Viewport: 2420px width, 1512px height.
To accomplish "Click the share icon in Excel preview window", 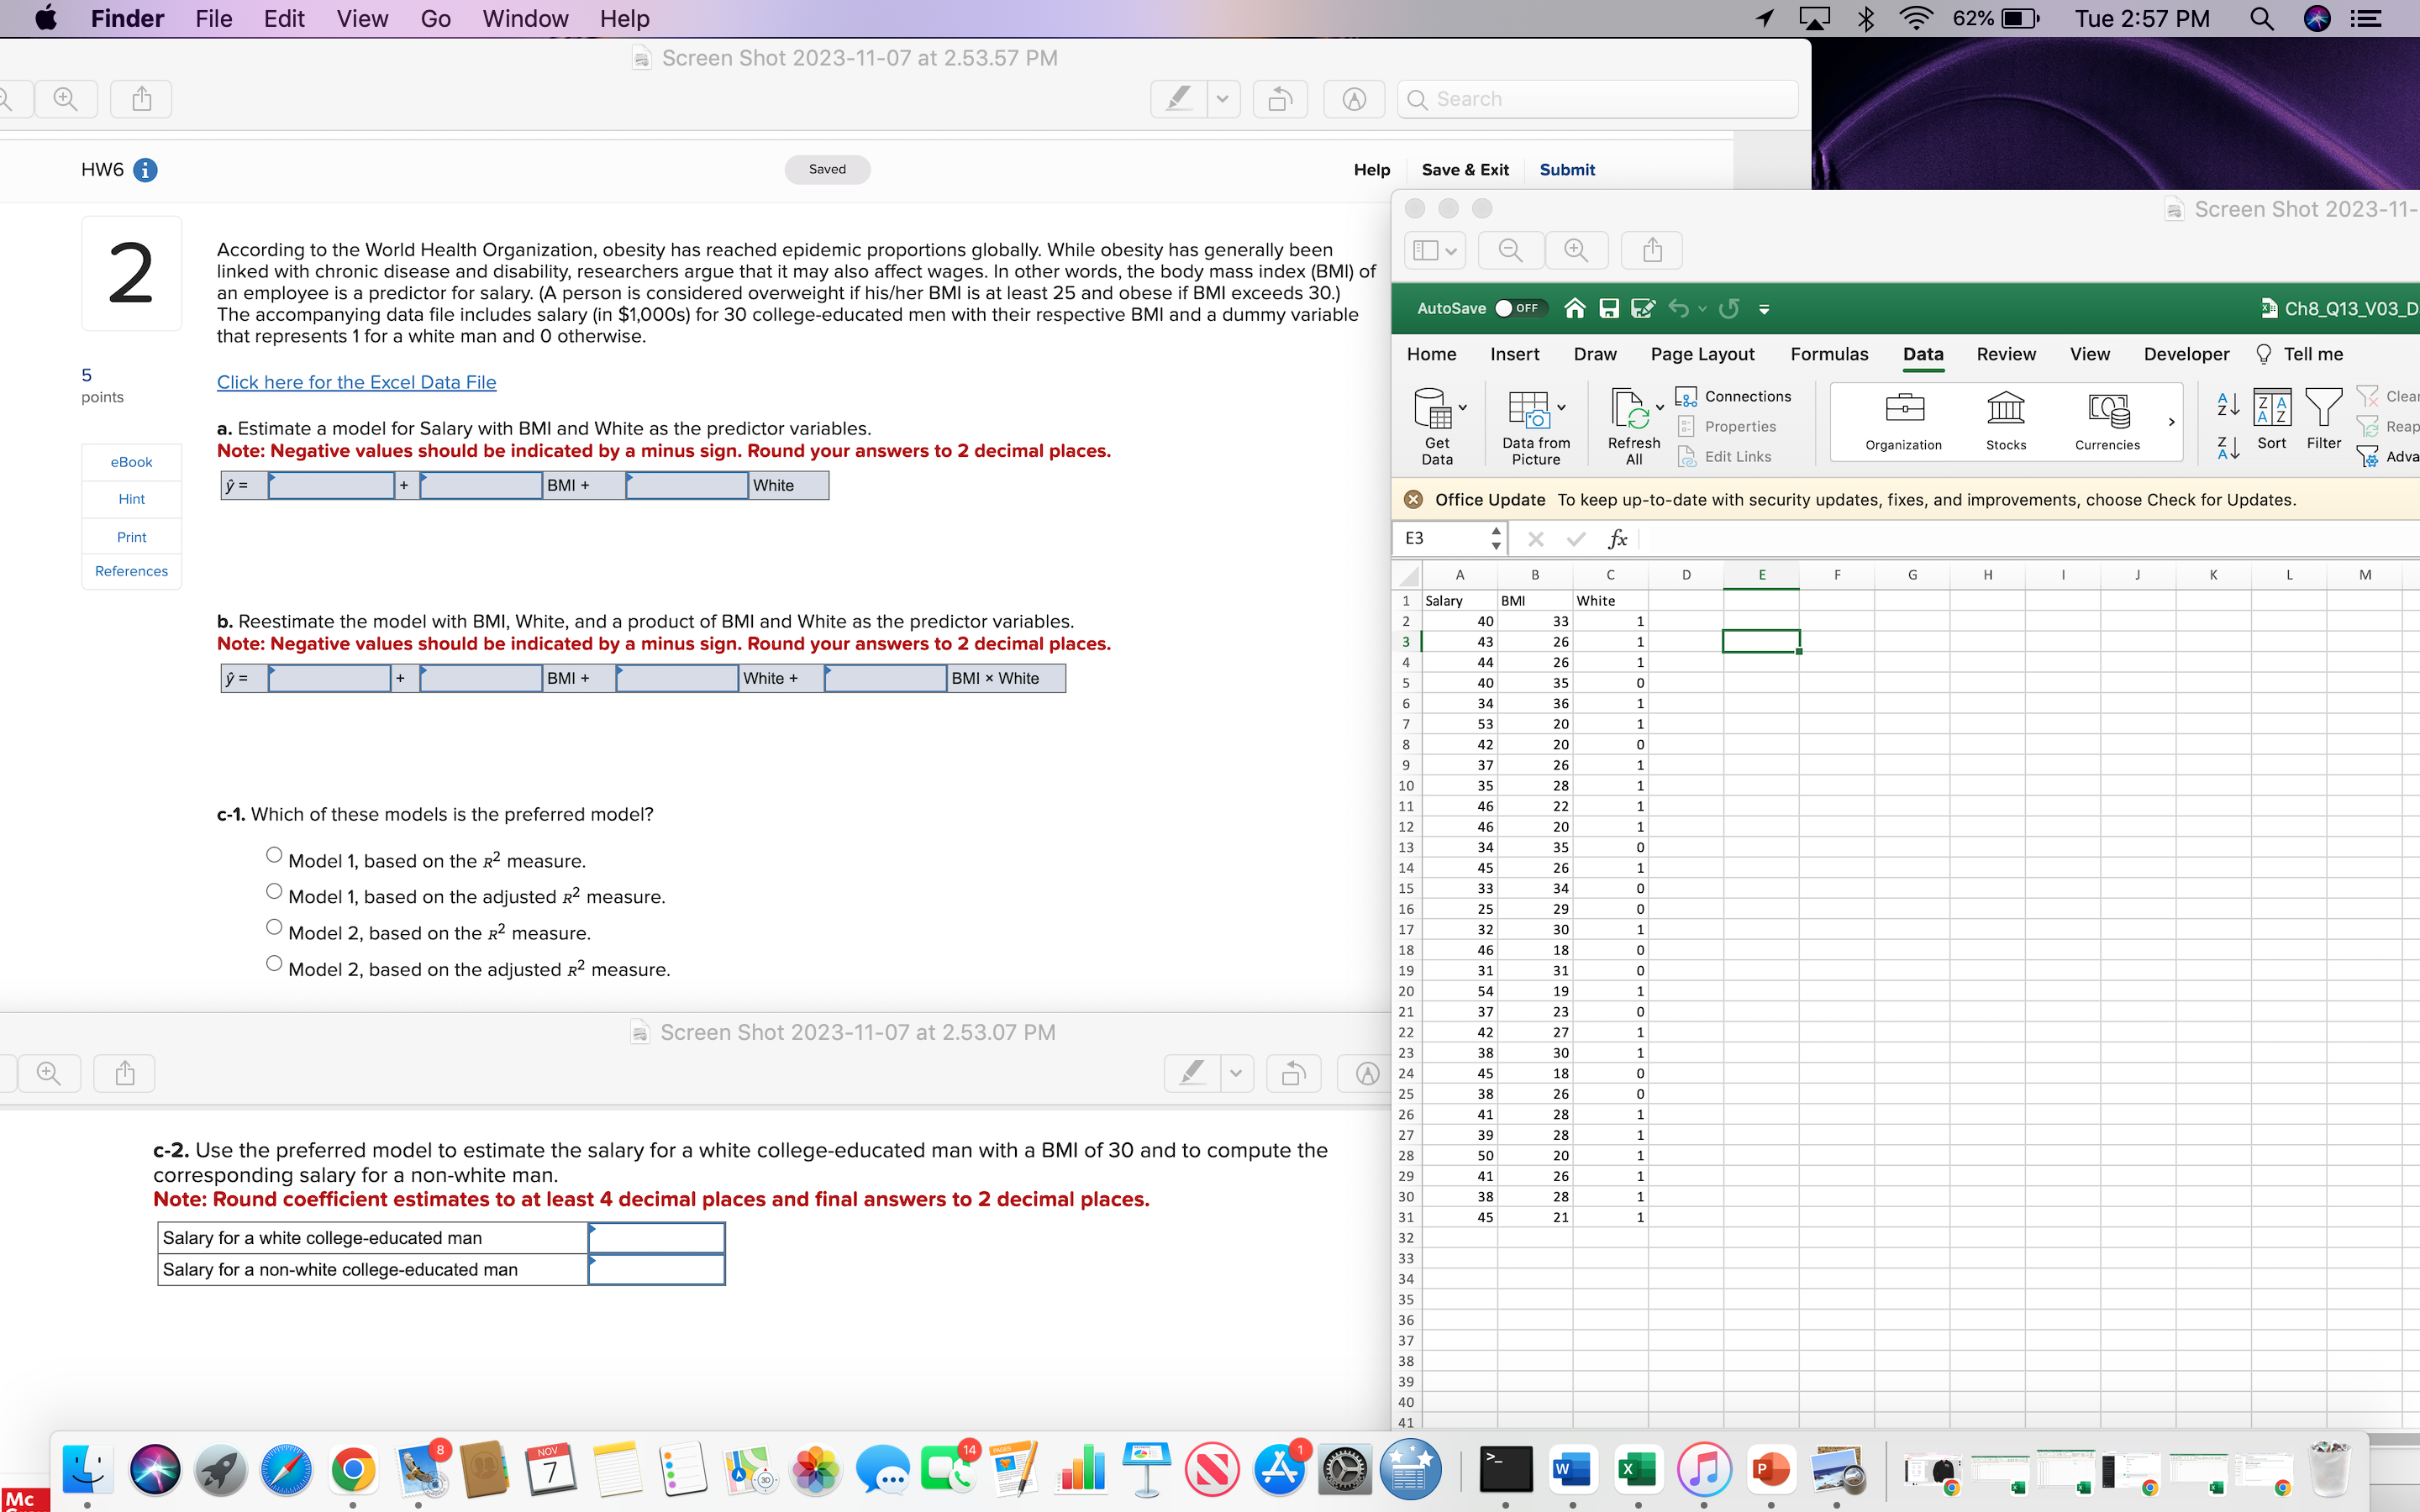I will pos(1652,250).
